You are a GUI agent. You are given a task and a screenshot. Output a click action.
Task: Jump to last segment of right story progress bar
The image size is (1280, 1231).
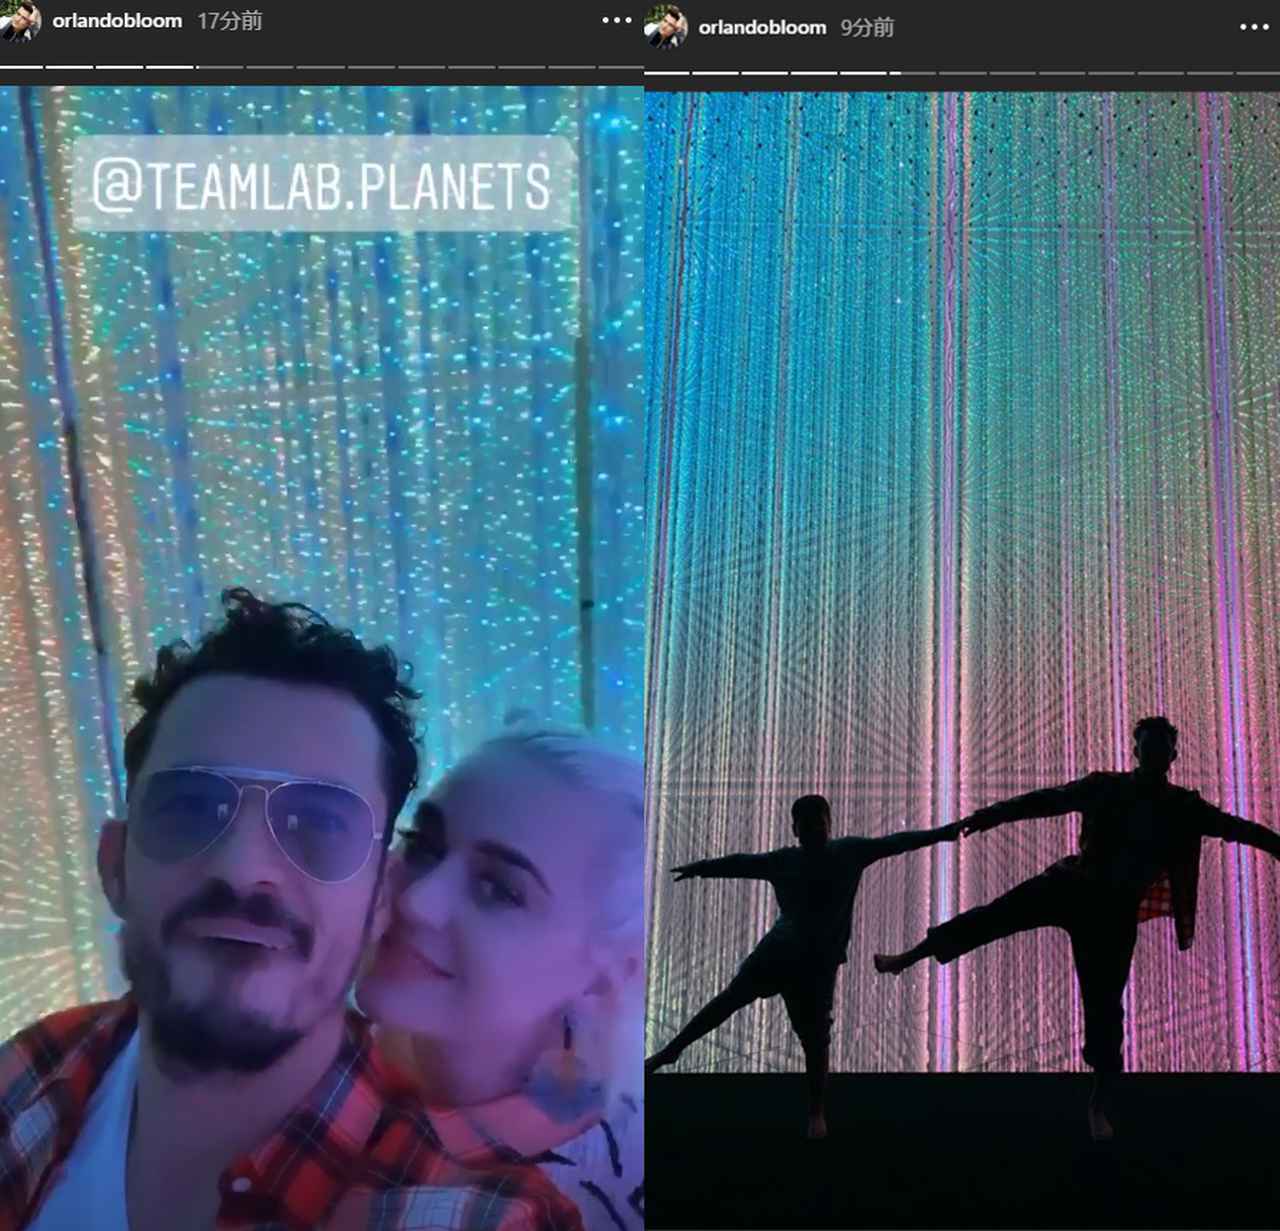click(x=1258, y=73)
